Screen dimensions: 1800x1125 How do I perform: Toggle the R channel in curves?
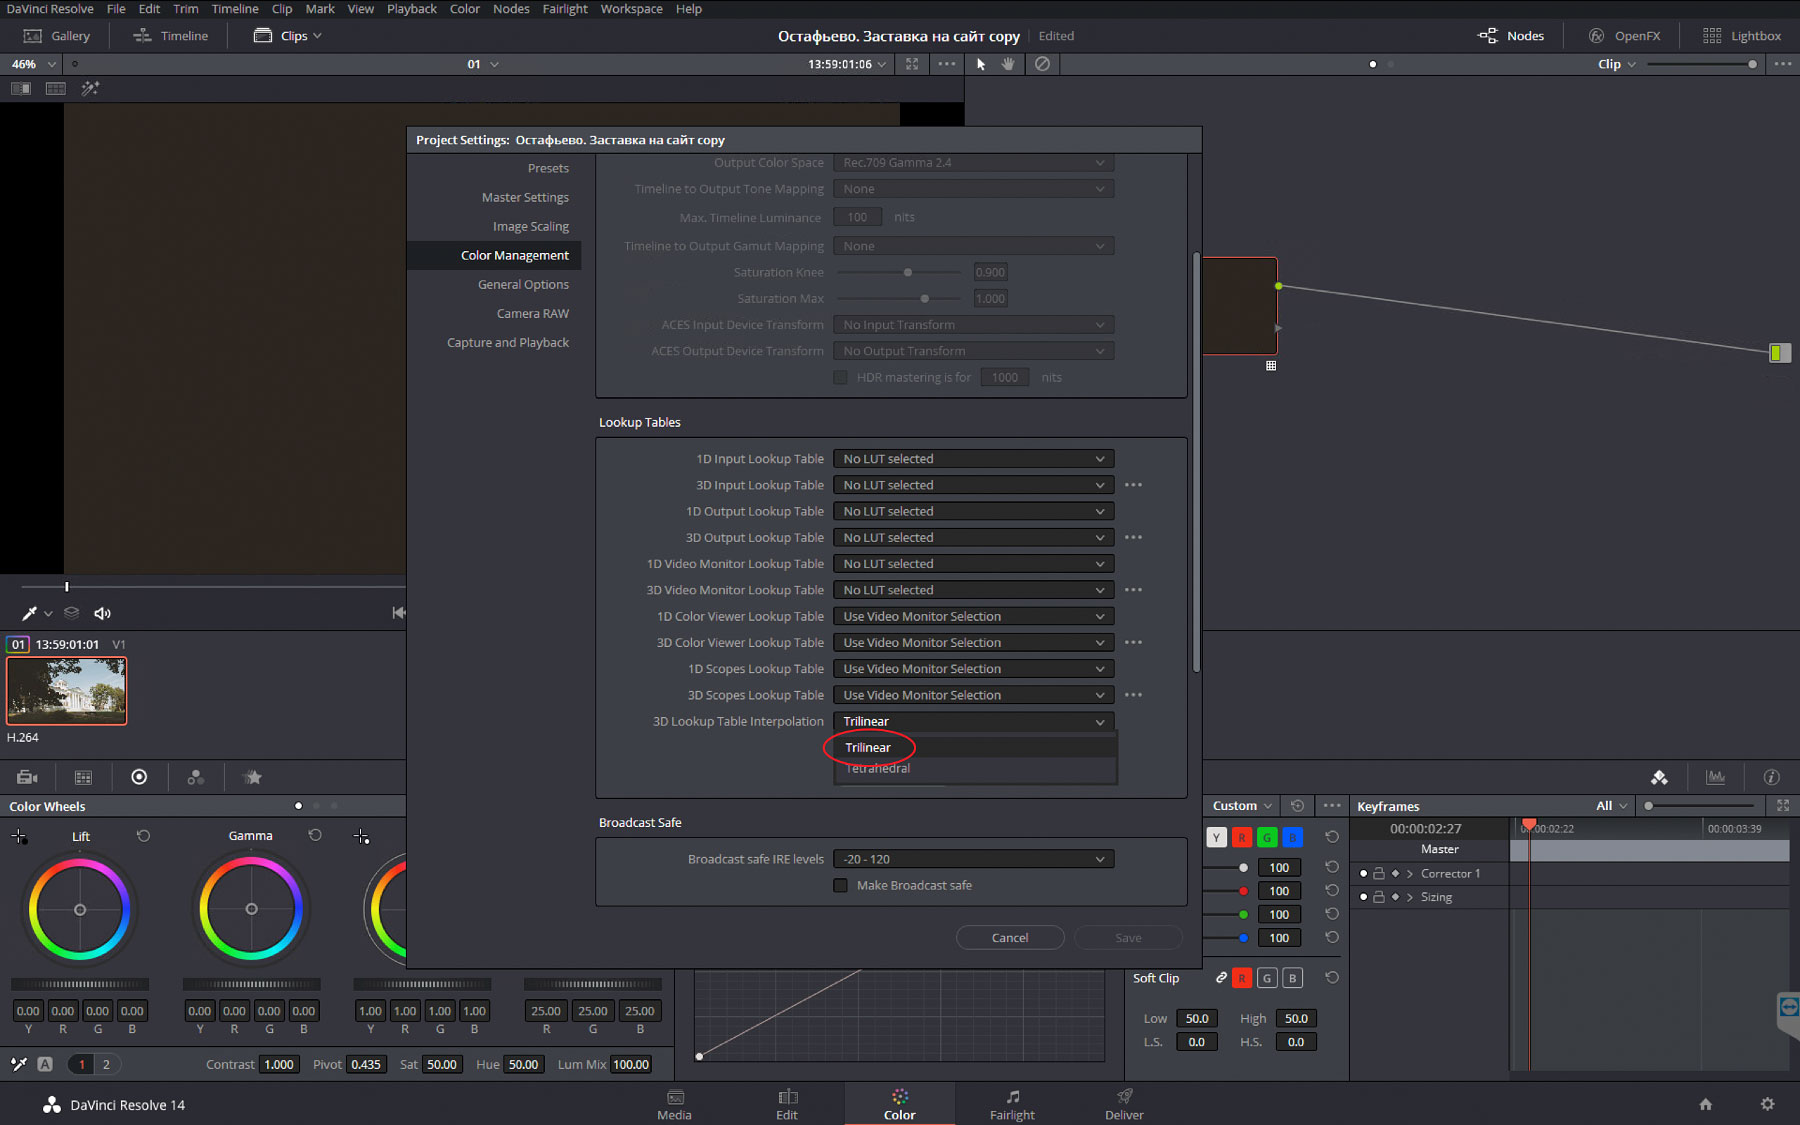[1241, 837]
